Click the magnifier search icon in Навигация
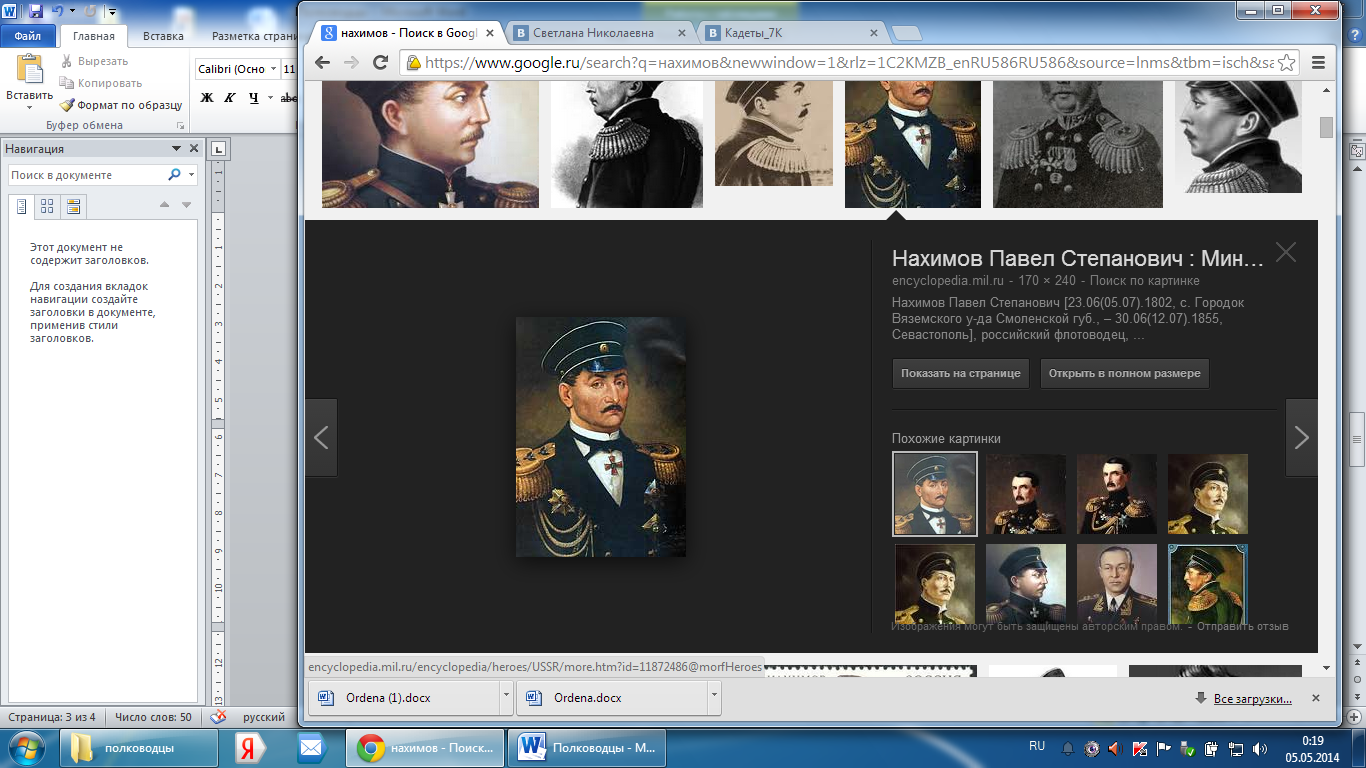 175,175
